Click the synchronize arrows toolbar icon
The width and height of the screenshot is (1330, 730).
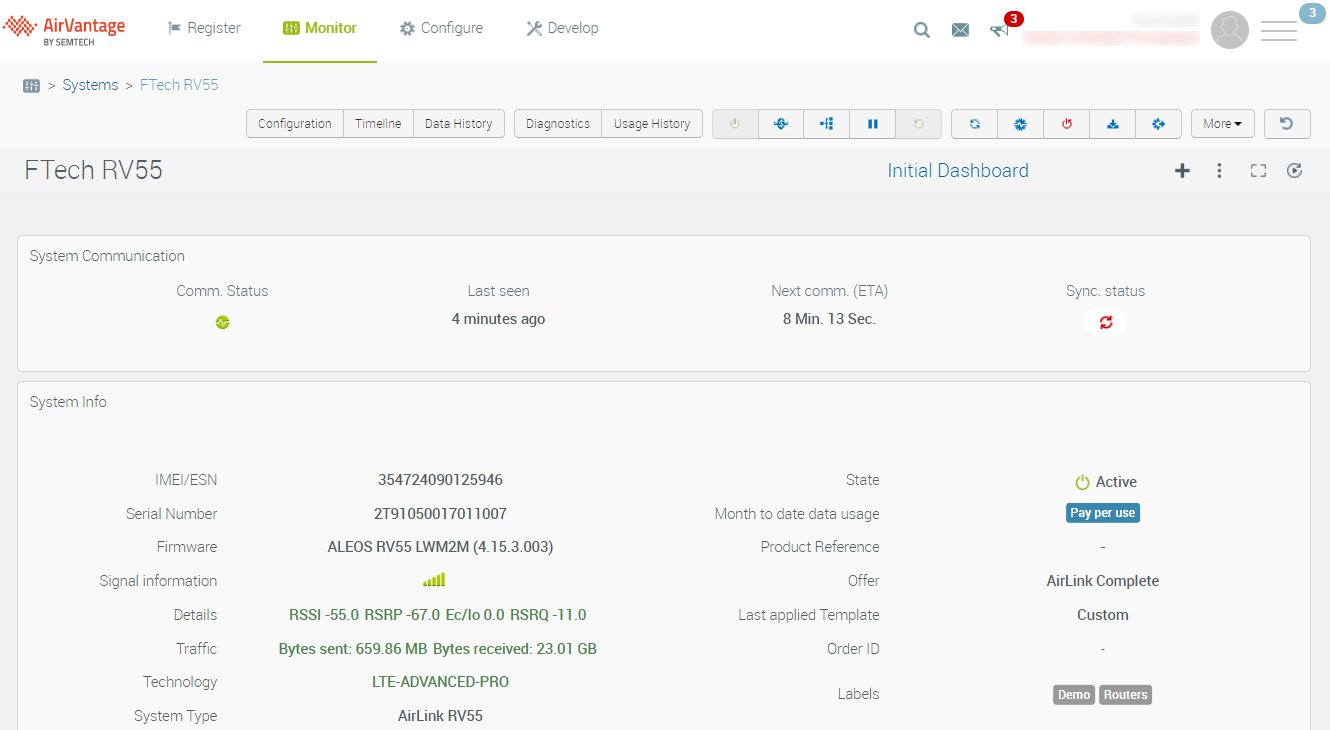(975, 124)
